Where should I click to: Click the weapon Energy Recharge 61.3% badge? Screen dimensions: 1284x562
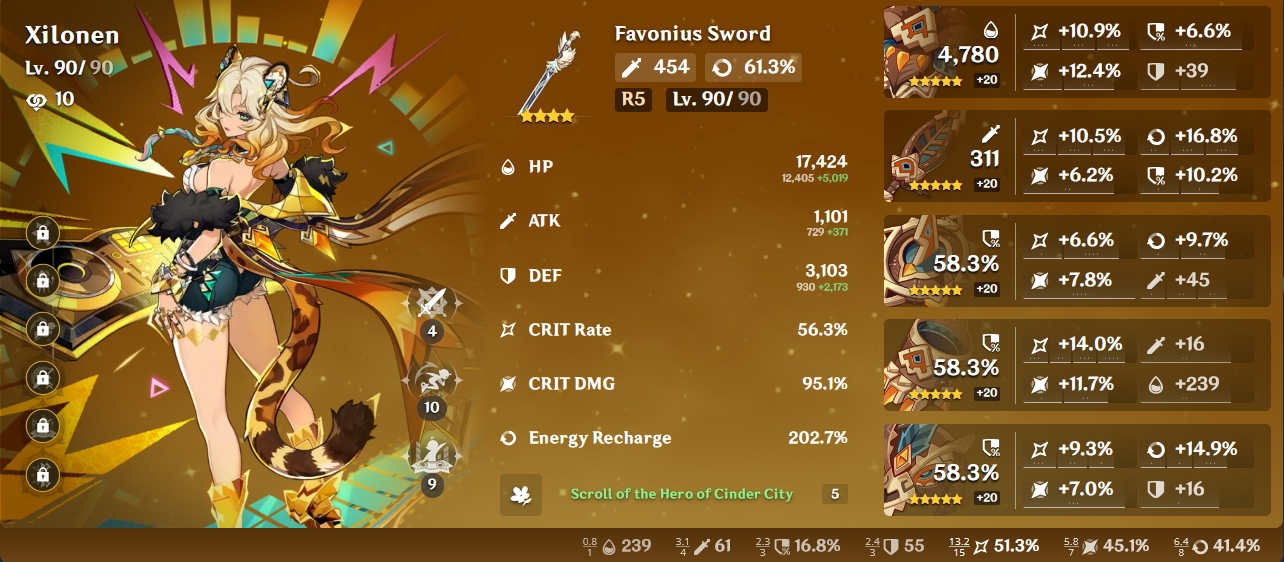coord(753,67)
